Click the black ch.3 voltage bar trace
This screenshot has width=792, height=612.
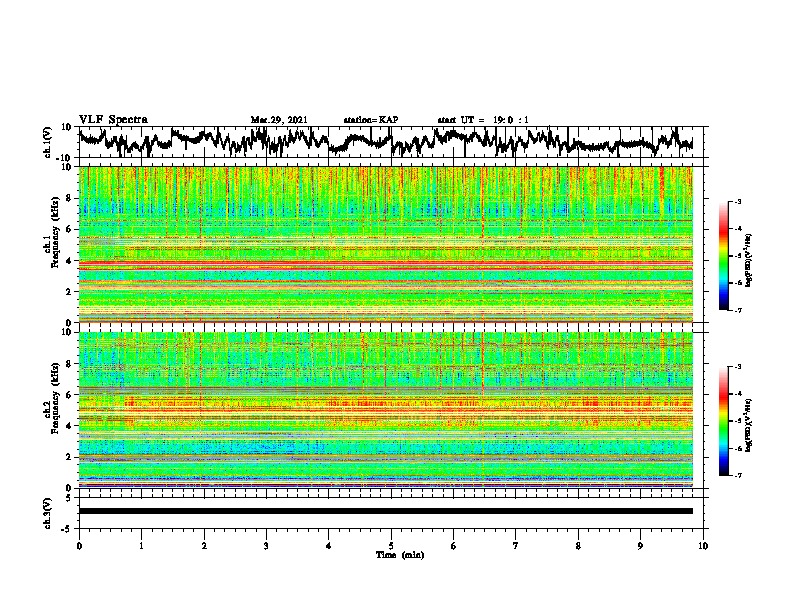click(385, 511)
